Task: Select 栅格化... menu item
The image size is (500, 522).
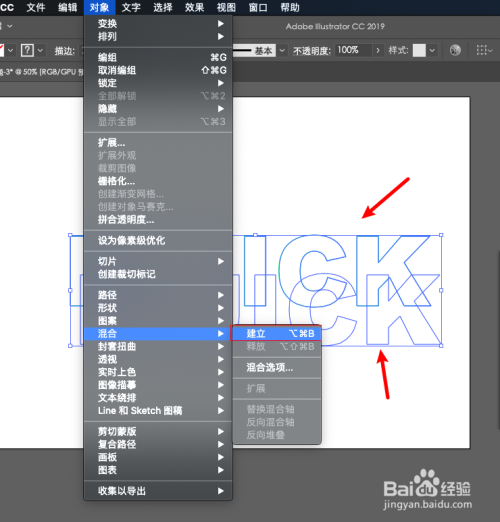Action: point(158,181)
